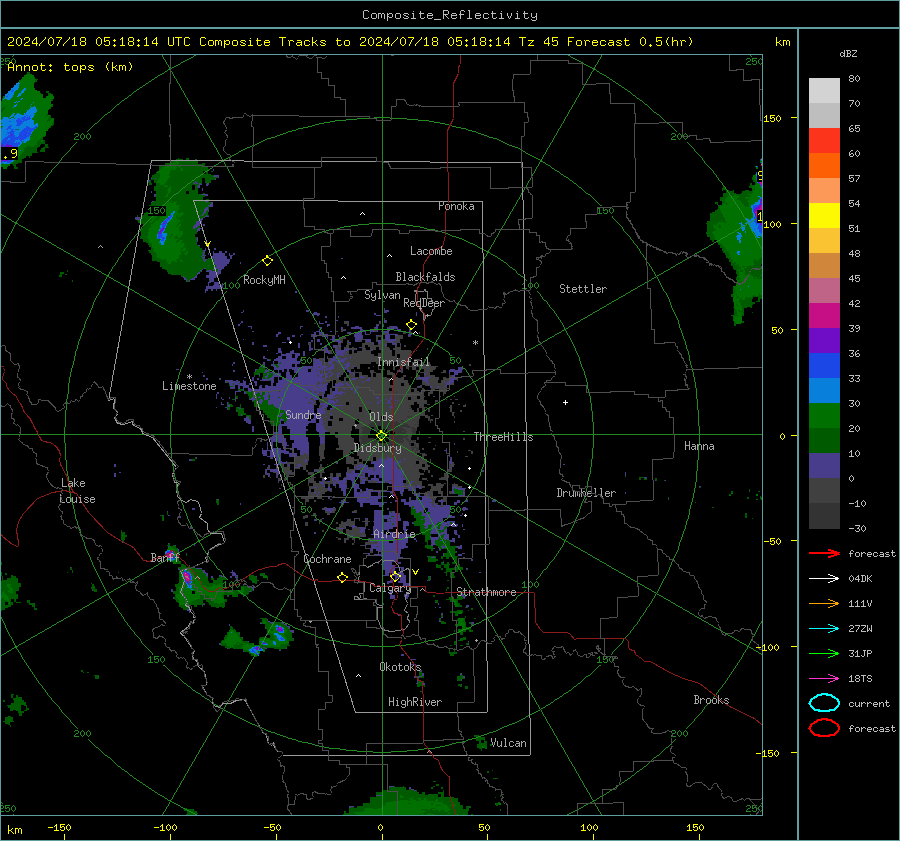Click the Composite_Reflectivity title
Viewport: 900px width, 841px height.
click(449, 15)
